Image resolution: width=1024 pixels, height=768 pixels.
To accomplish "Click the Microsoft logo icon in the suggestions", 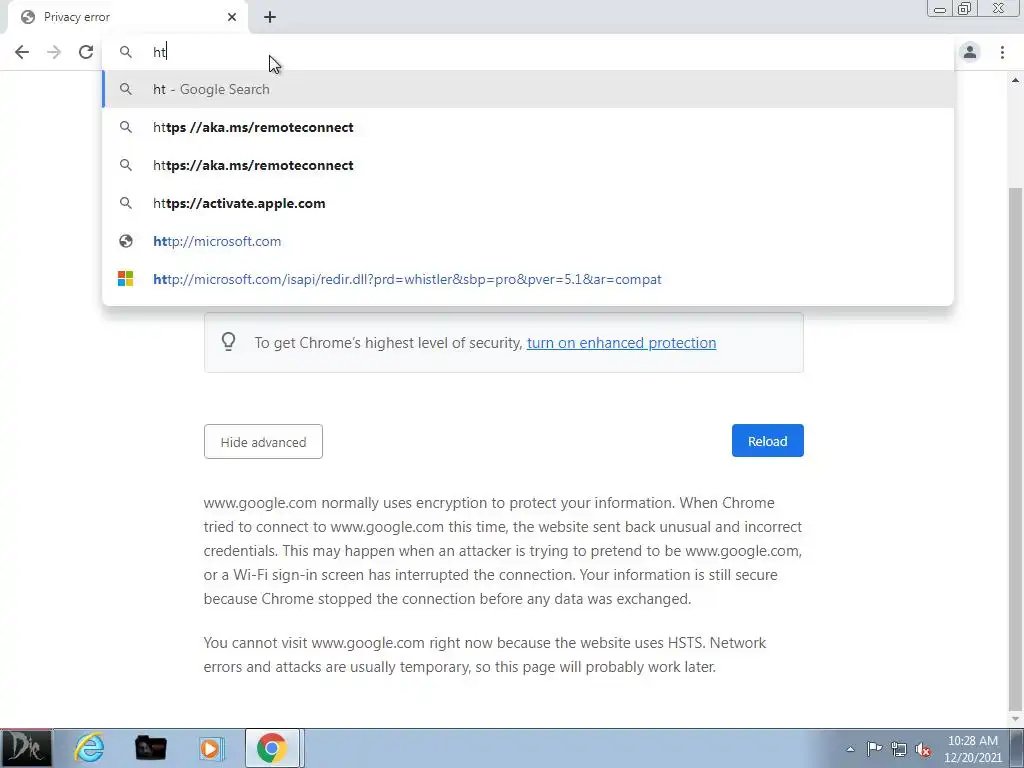I will point(125,279).
